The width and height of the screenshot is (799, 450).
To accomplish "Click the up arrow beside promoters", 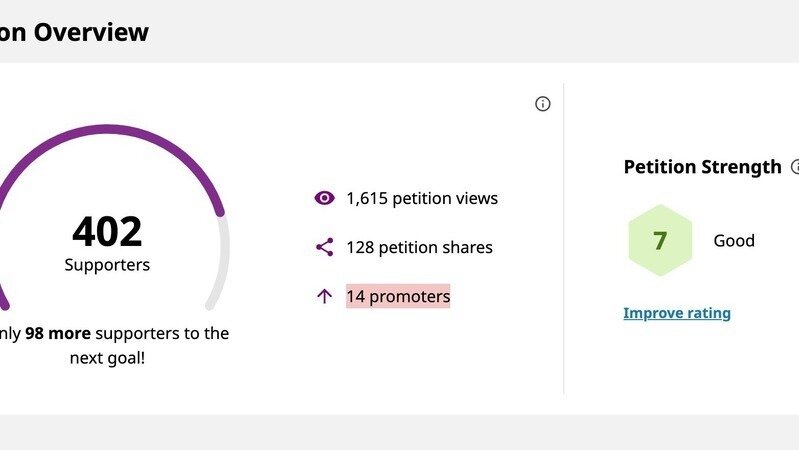I will click(x=324, y=296).
